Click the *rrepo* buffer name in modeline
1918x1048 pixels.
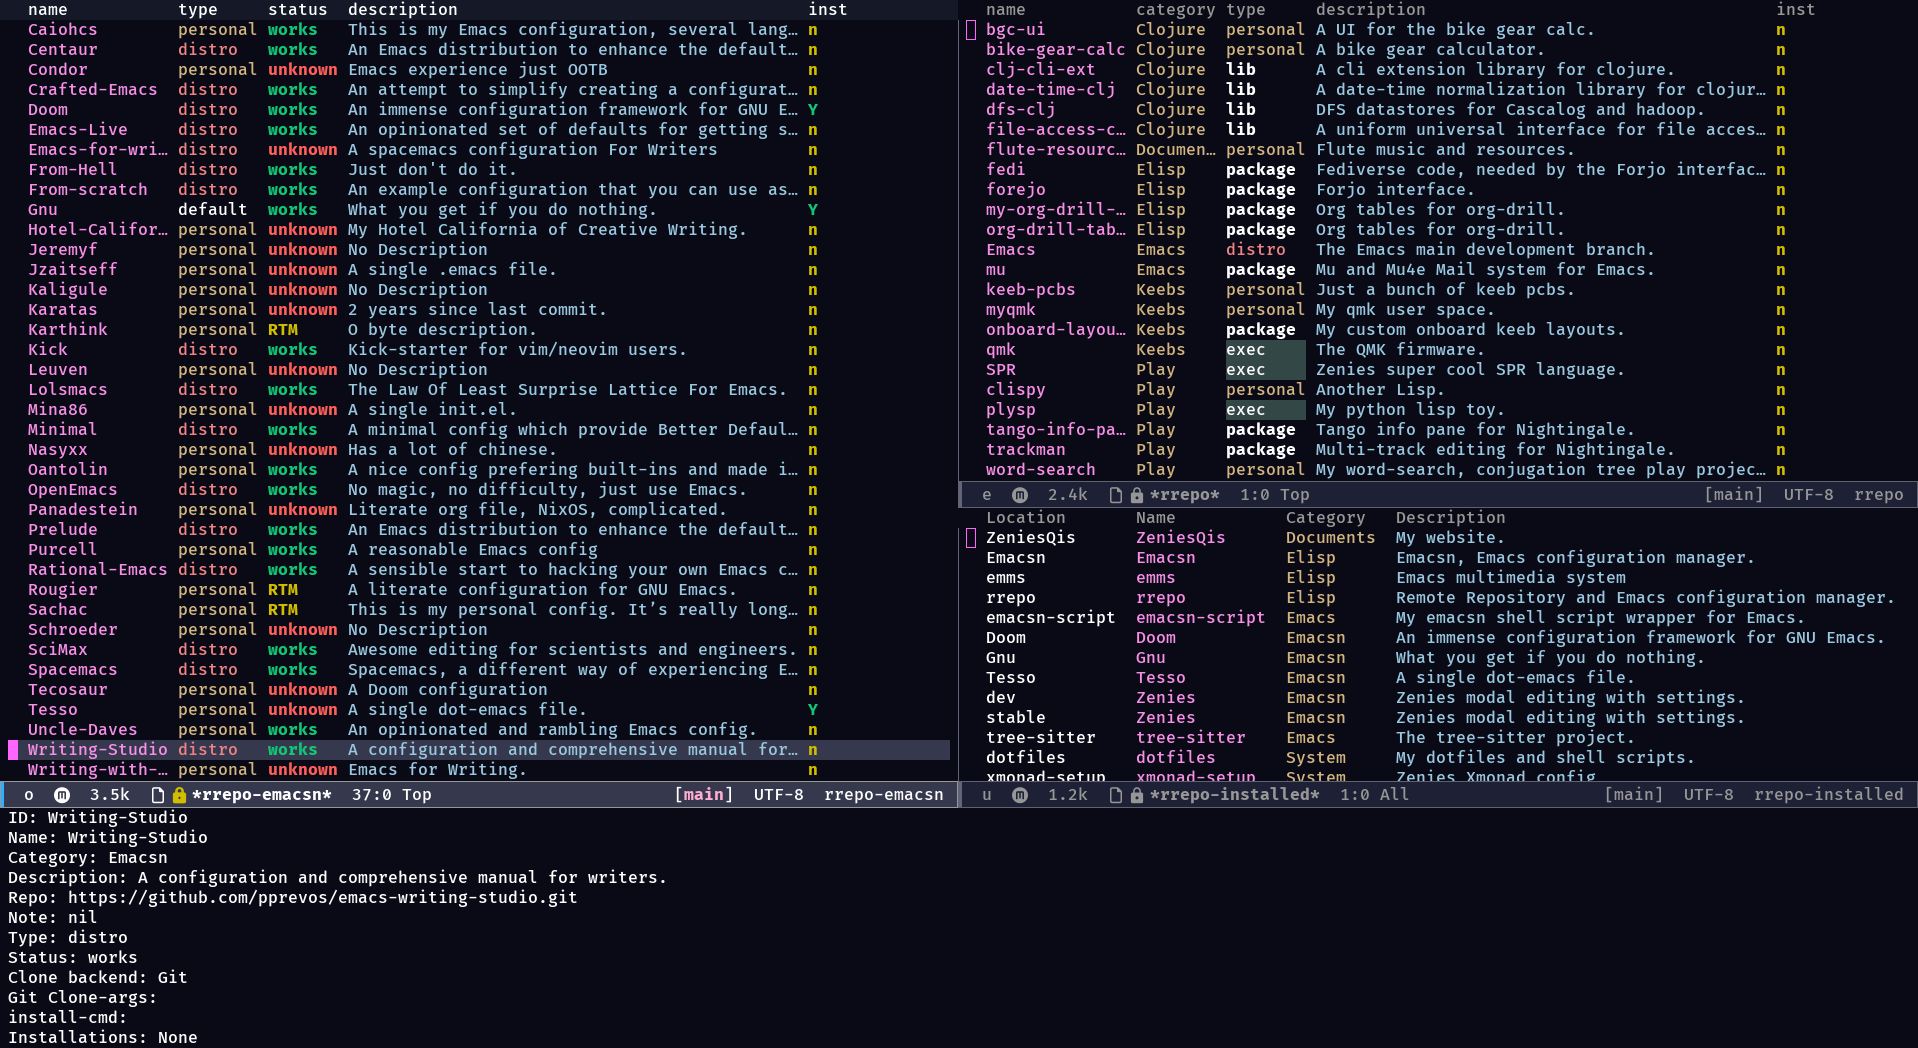click(1185, 495)
